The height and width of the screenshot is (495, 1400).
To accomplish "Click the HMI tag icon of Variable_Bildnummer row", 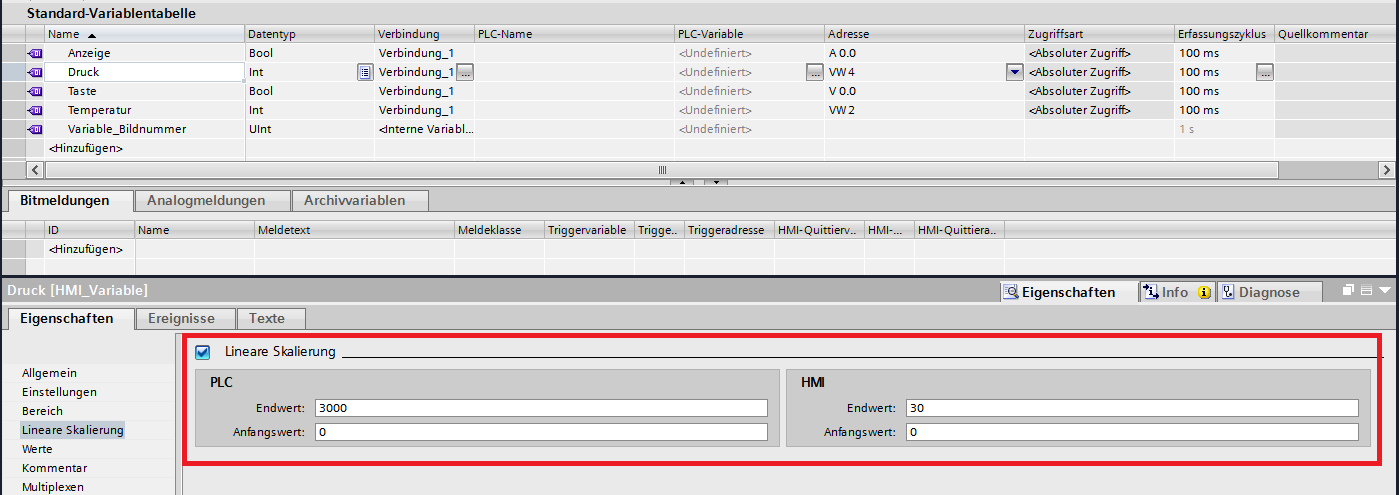I will [35, 129].
